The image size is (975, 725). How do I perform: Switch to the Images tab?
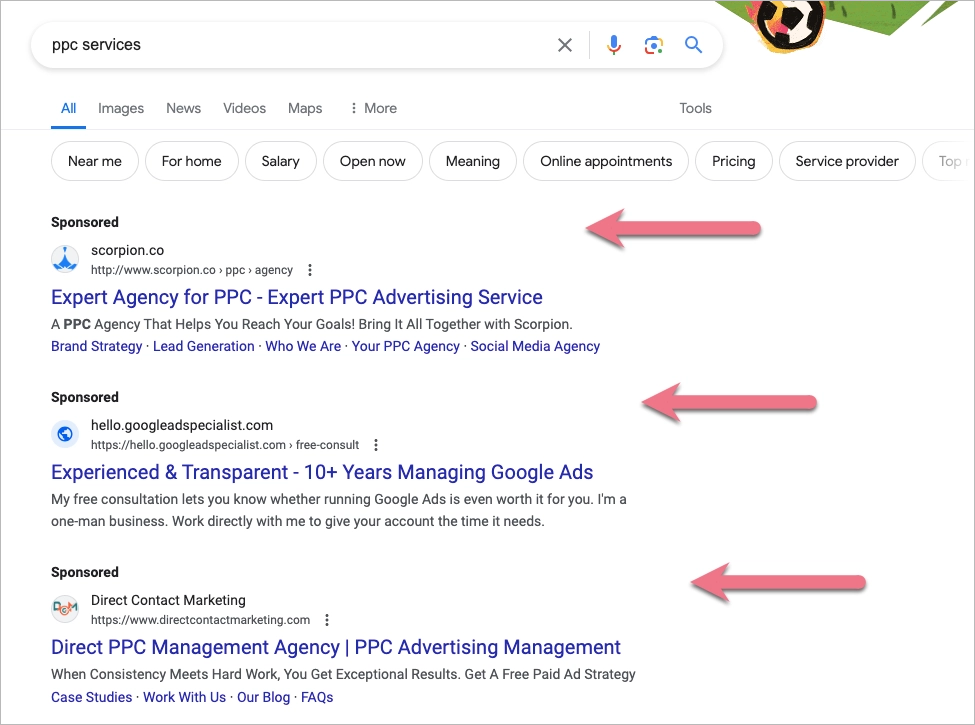tap(120, 108)
